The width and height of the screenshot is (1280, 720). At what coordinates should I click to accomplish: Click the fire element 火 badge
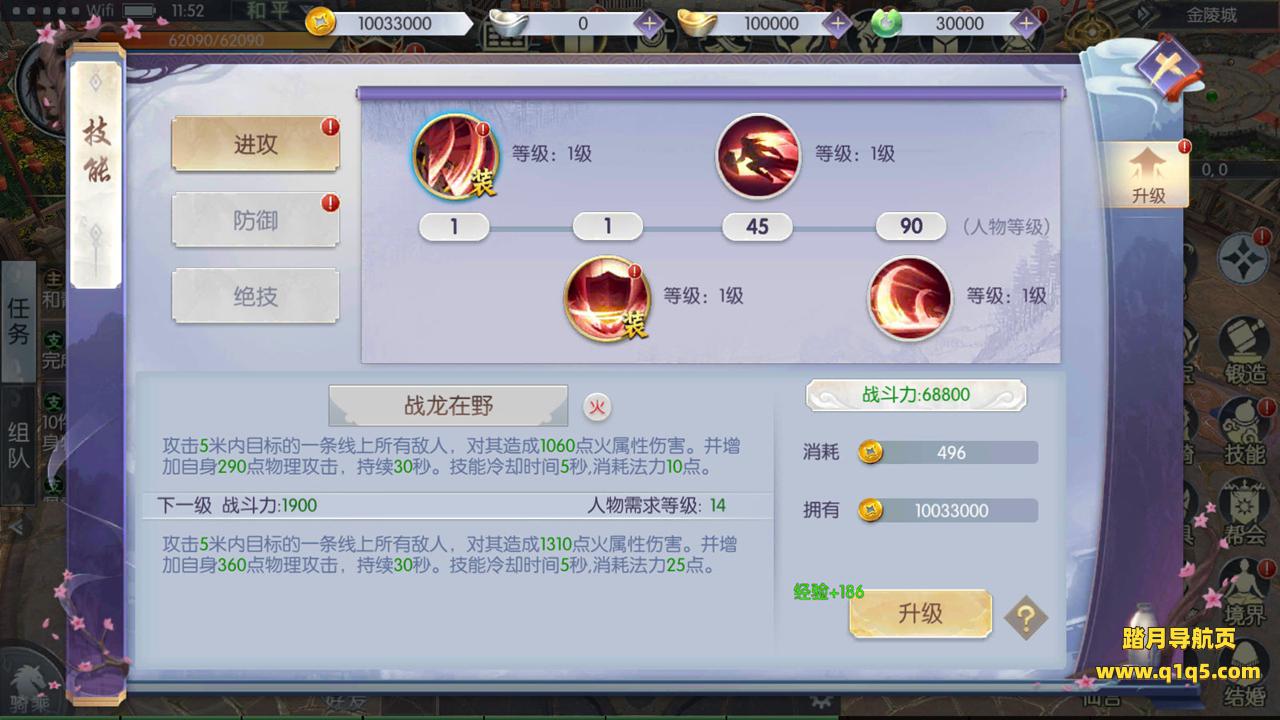(597, 406)
